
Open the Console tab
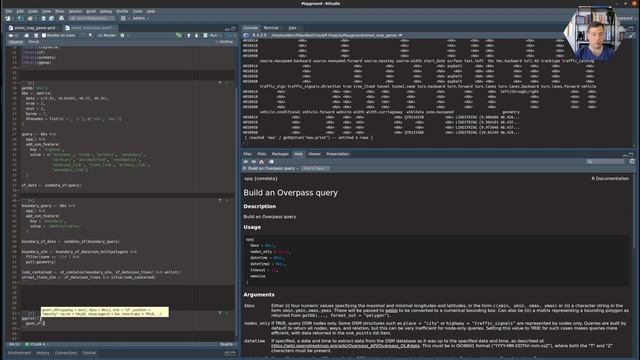[251, 28]
